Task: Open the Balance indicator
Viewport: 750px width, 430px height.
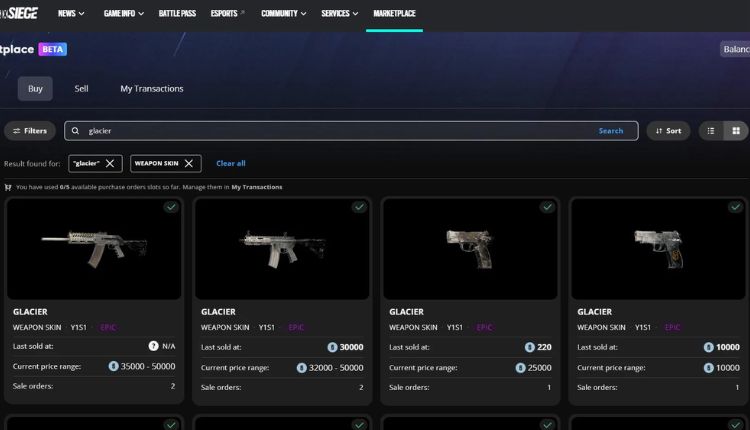Action: click(735, 49)
